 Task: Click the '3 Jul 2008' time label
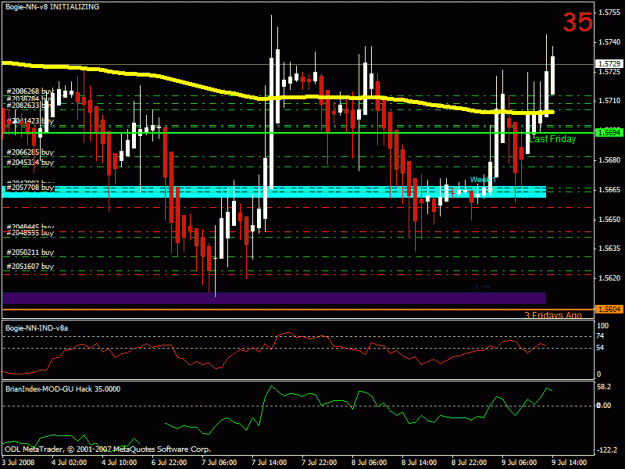point(18,463)
